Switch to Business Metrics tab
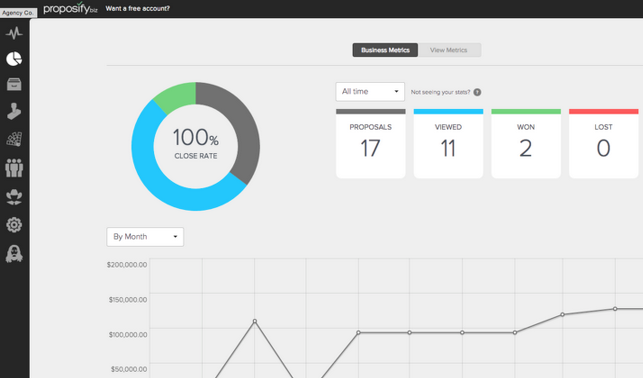The image size is (643, 378). (385, 50)
